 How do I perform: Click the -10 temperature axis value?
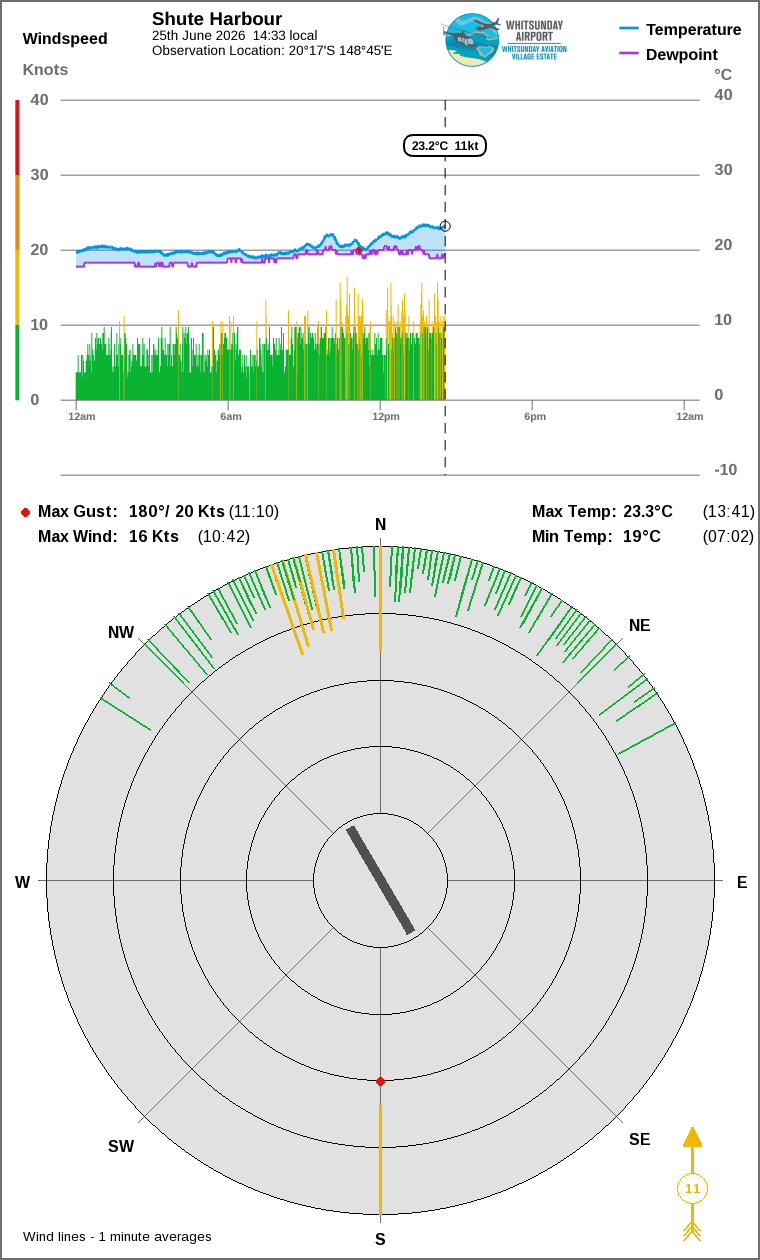coord(725,470)
